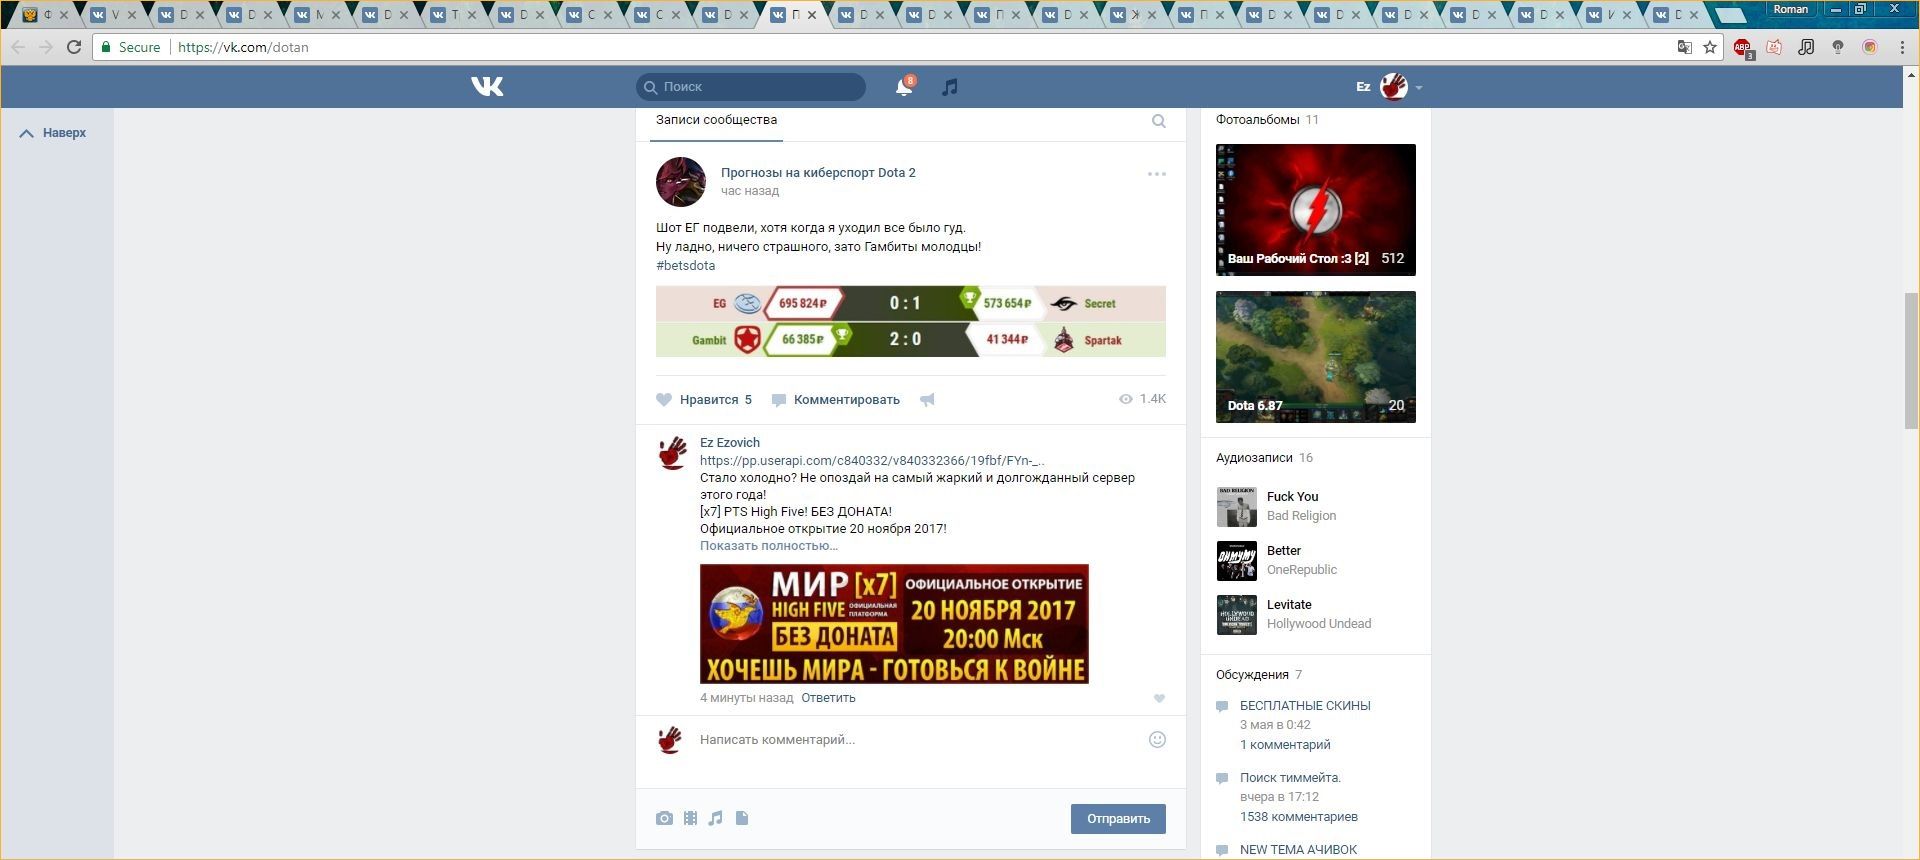The width and height of the screenshot is (1920, 860).
Task: Attach a document file icon
Action: [x=742, y=818]
